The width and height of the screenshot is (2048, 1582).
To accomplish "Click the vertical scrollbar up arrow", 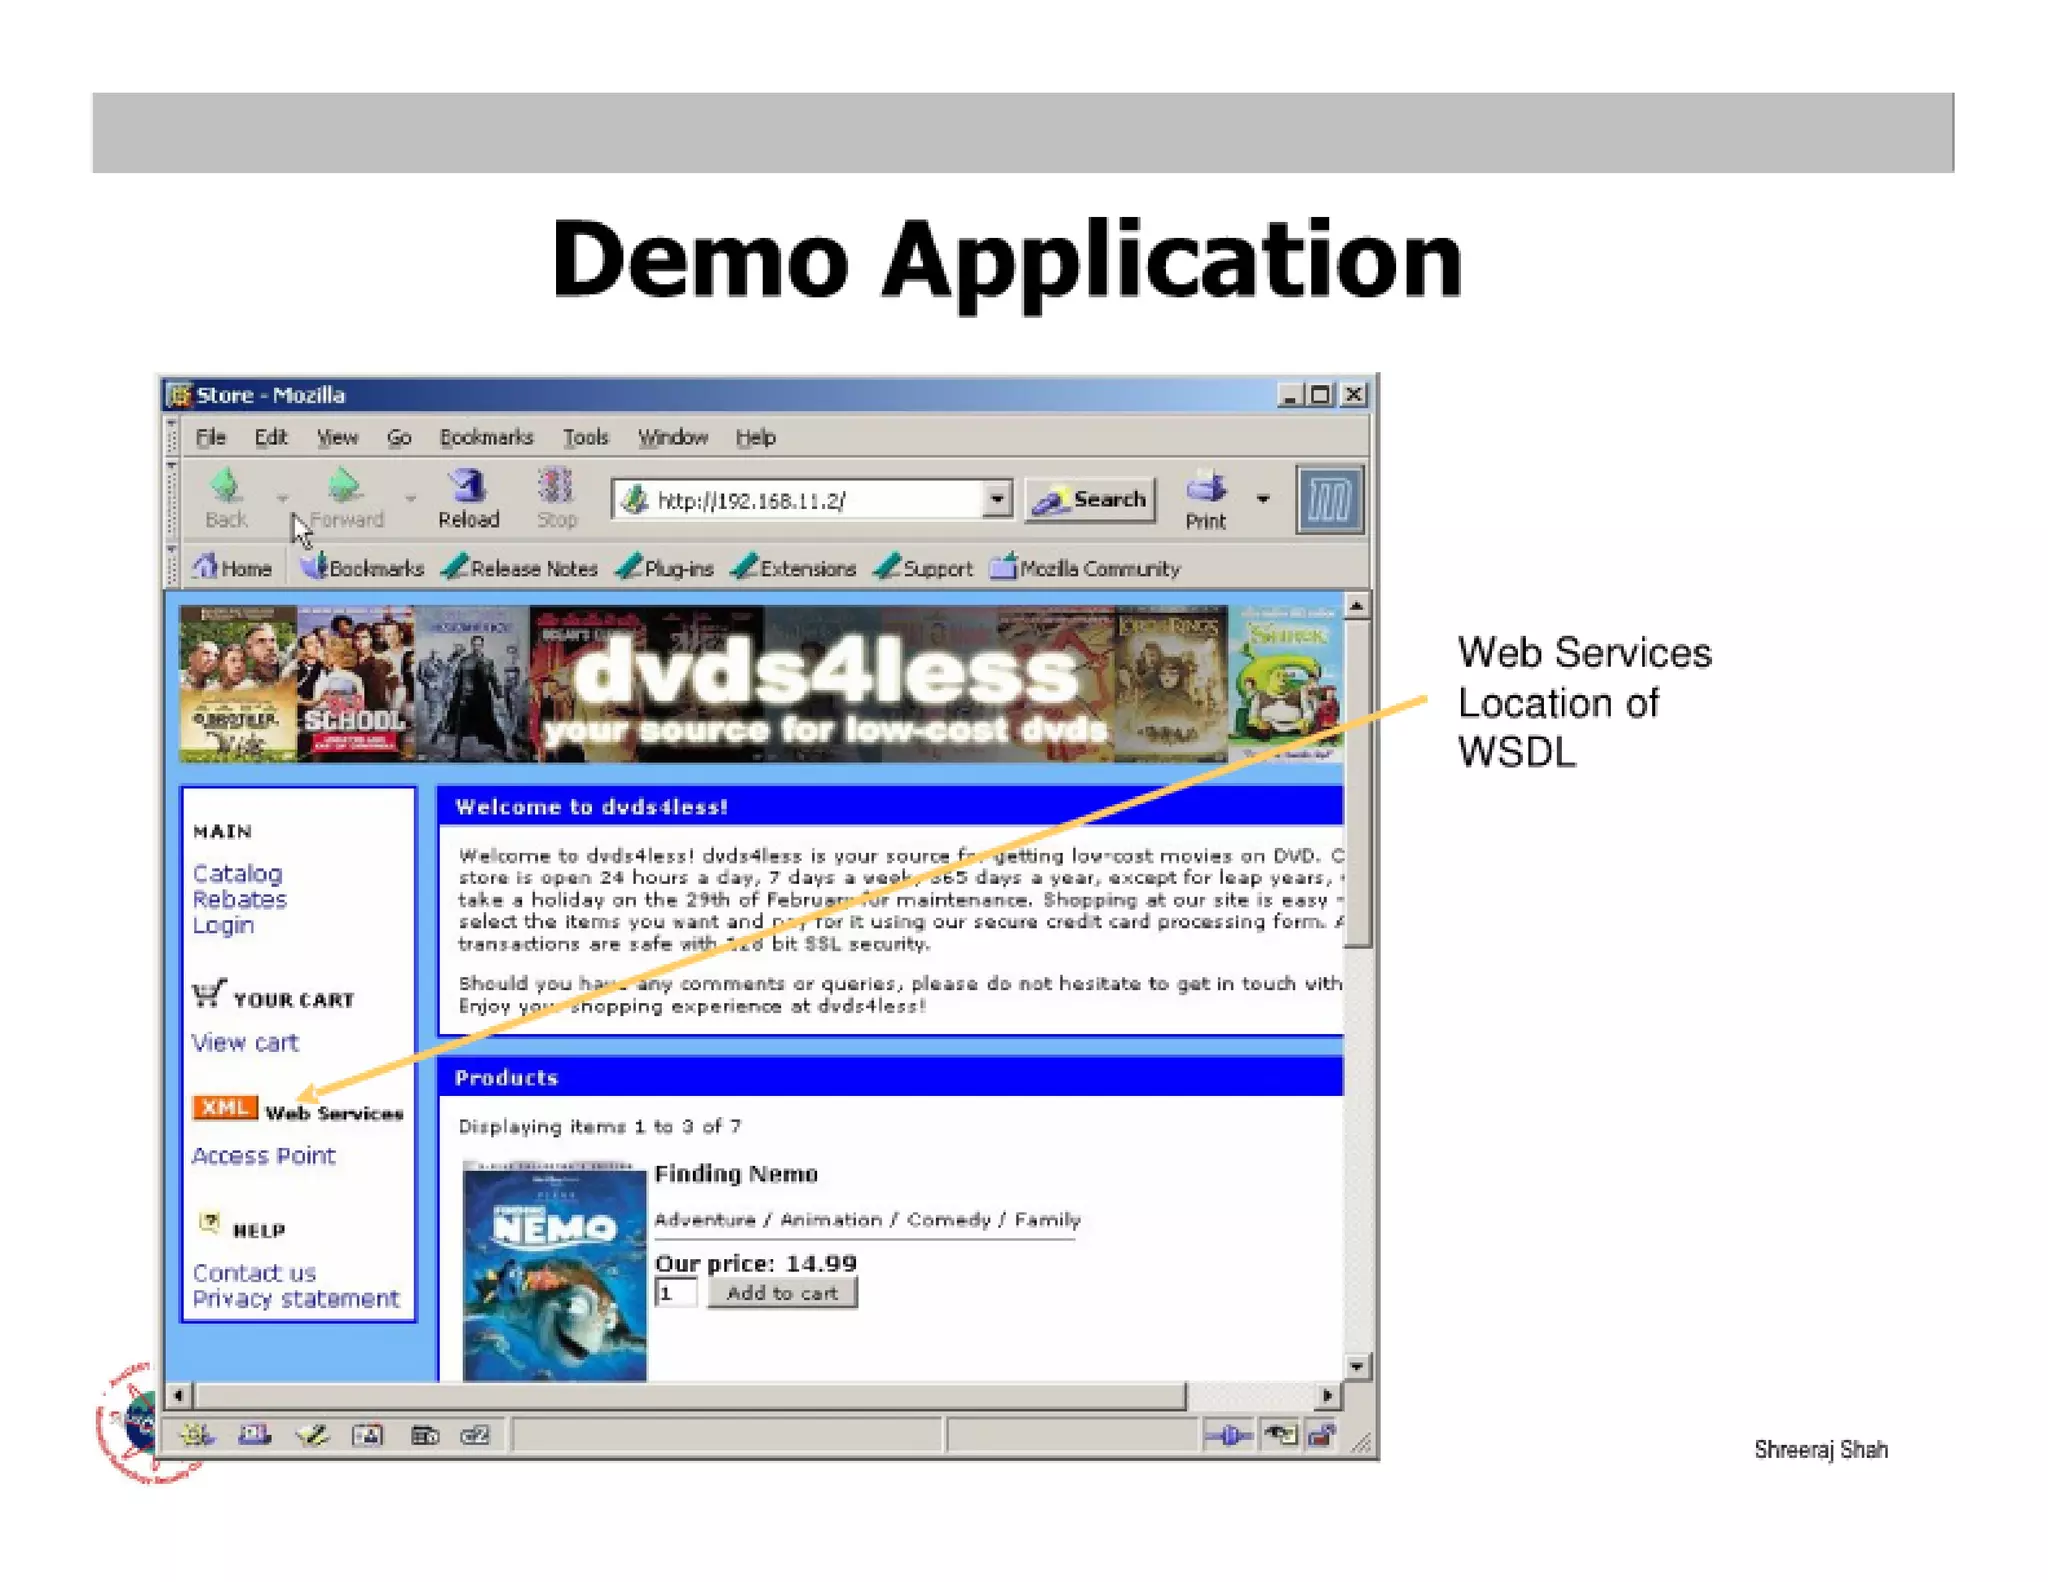I will 1357,606.
